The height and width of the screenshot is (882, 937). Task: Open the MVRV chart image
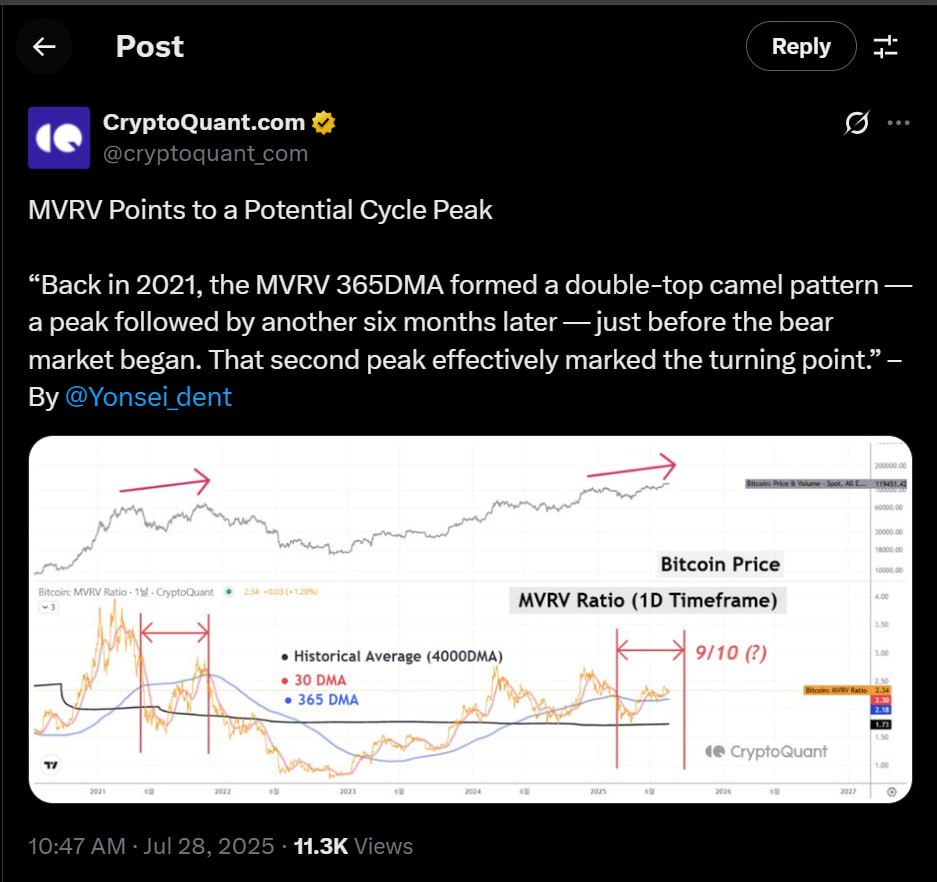click(x=470, y=619)
